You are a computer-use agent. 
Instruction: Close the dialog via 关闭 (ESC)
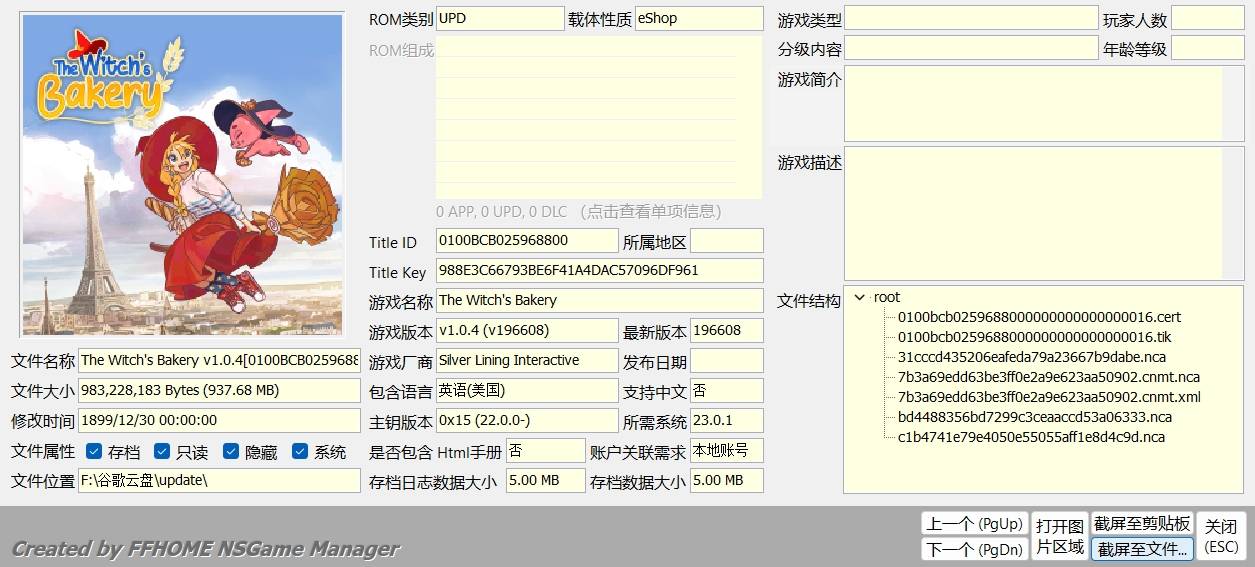1221,536
